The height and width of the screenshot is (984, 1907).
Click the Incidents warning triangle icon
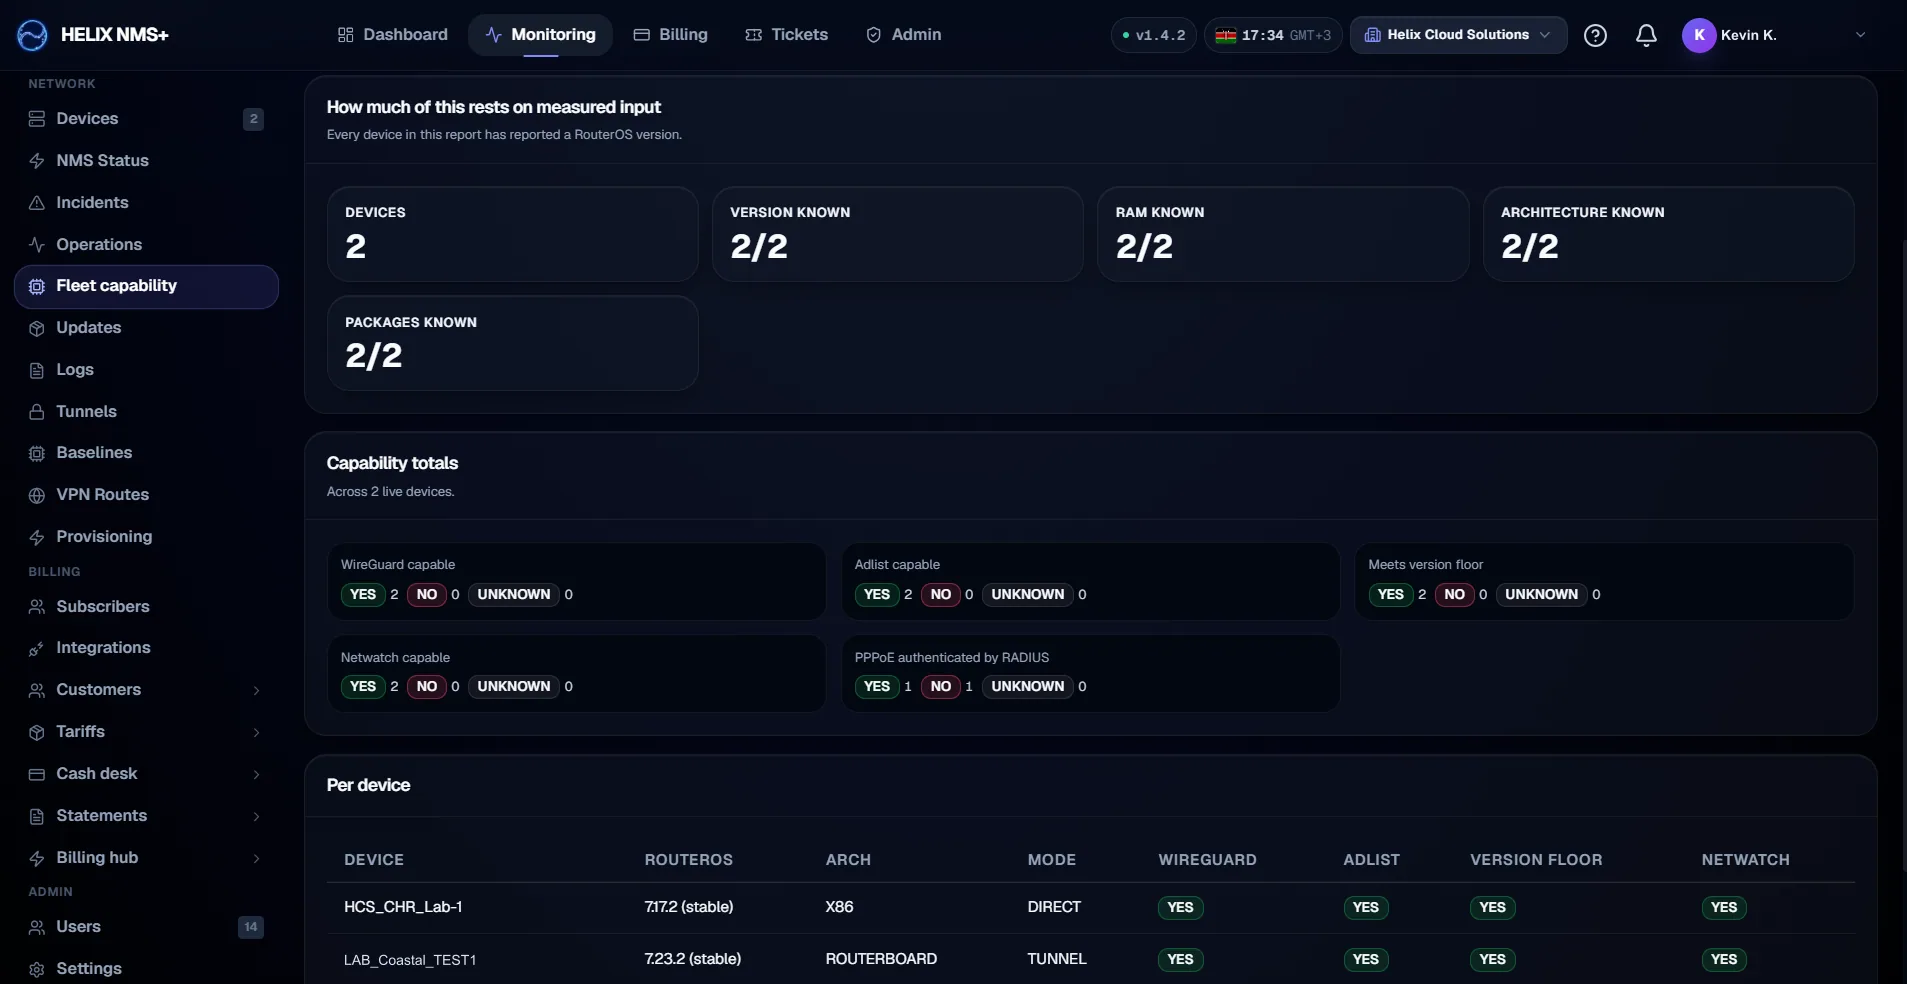click(37, 203)
